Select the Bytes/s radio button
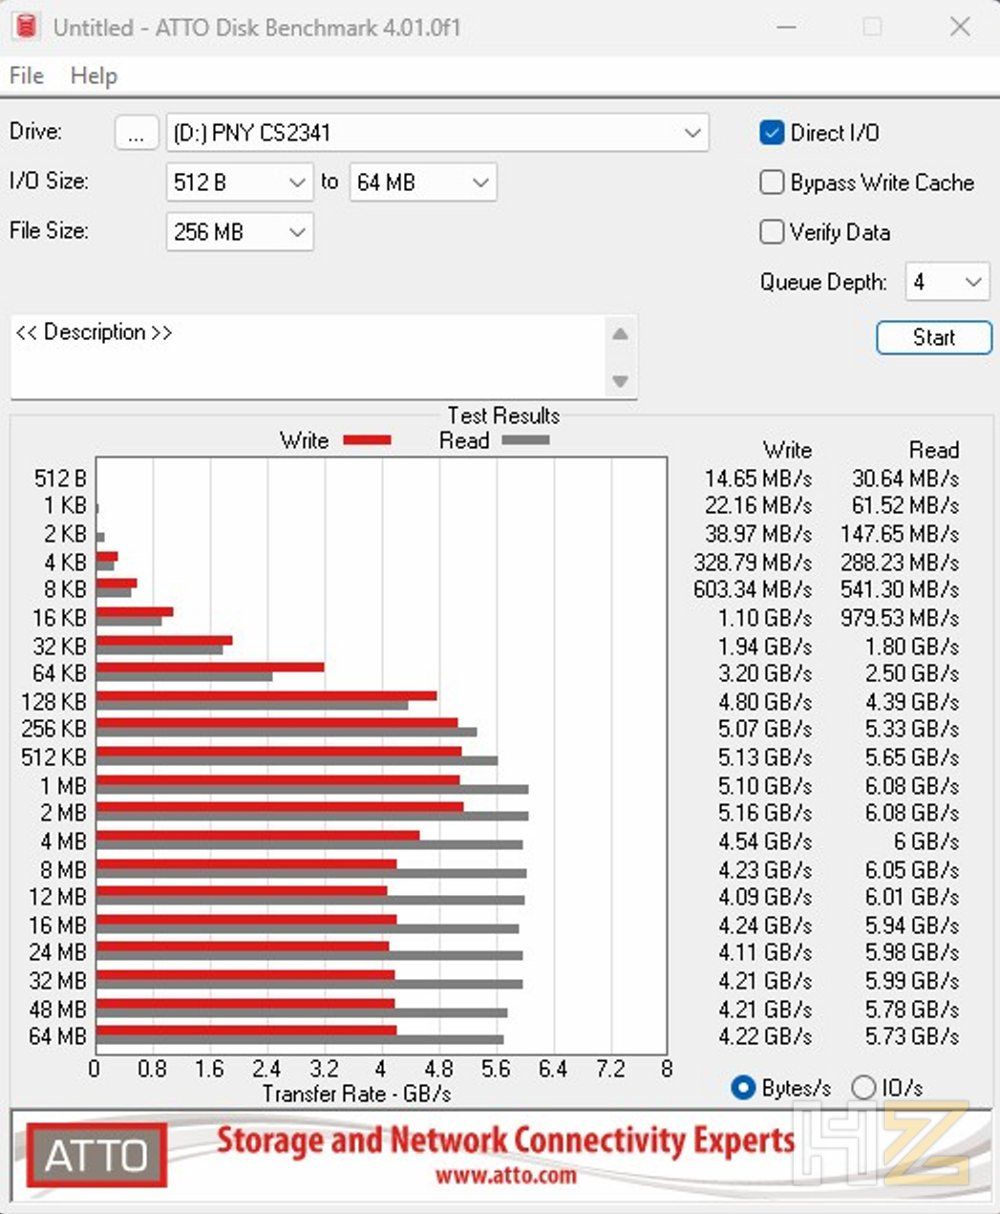 coord(743,1088)
